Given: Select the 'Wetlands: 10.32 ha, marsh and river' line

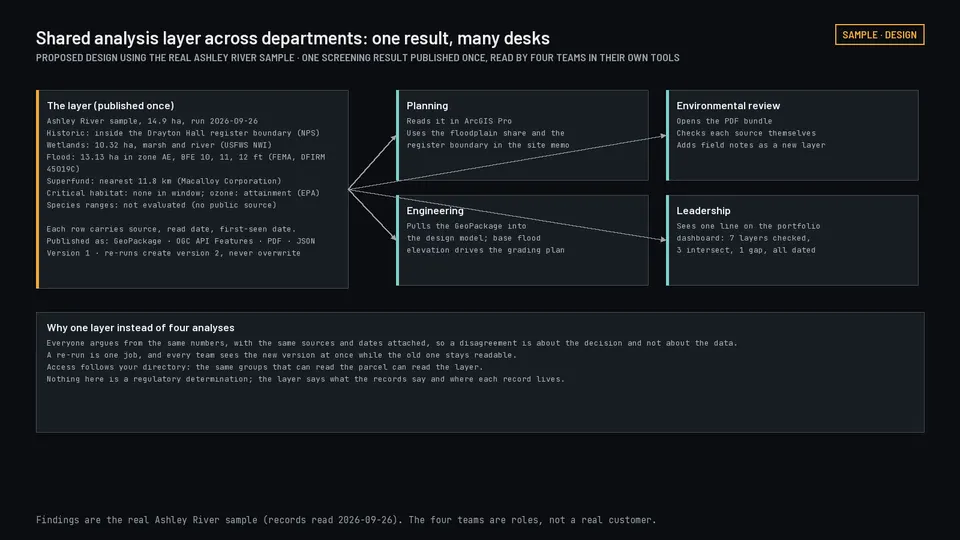Looking at the screenshot, I should click(x=159, y=145).
